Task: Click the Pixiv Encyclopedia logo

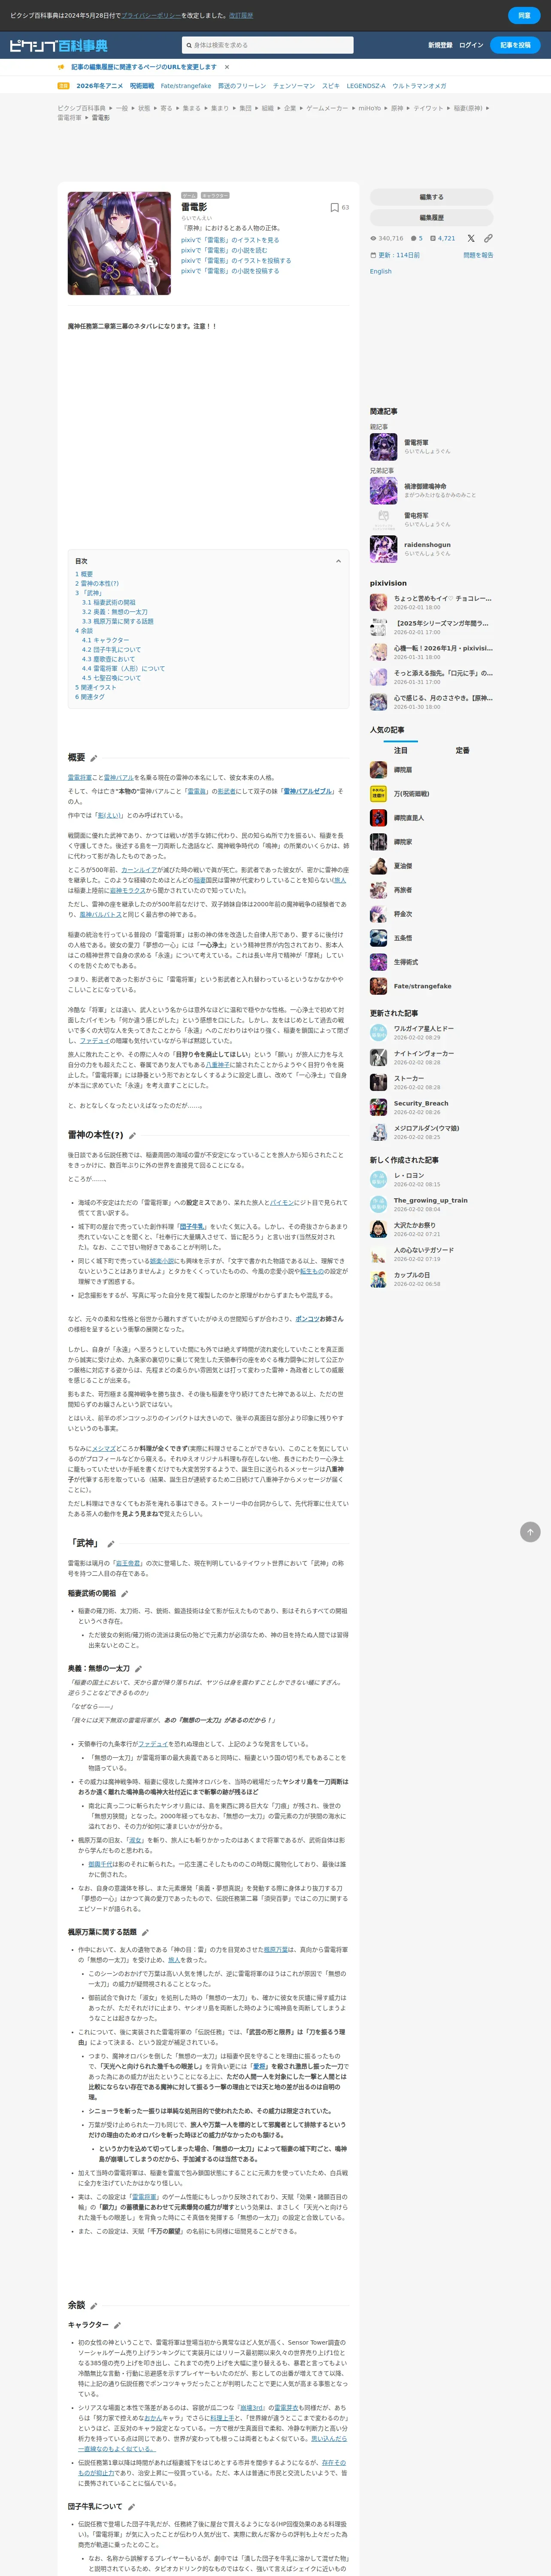Action: [58, 46]
